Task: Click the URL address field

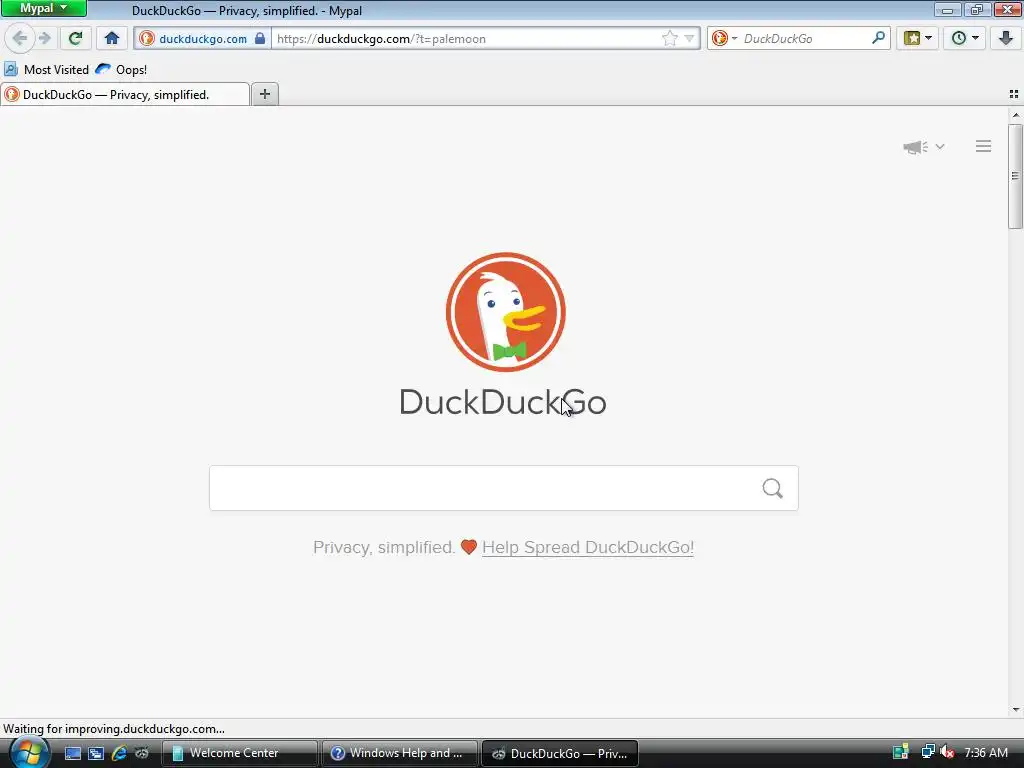Action: pos(466,39)
